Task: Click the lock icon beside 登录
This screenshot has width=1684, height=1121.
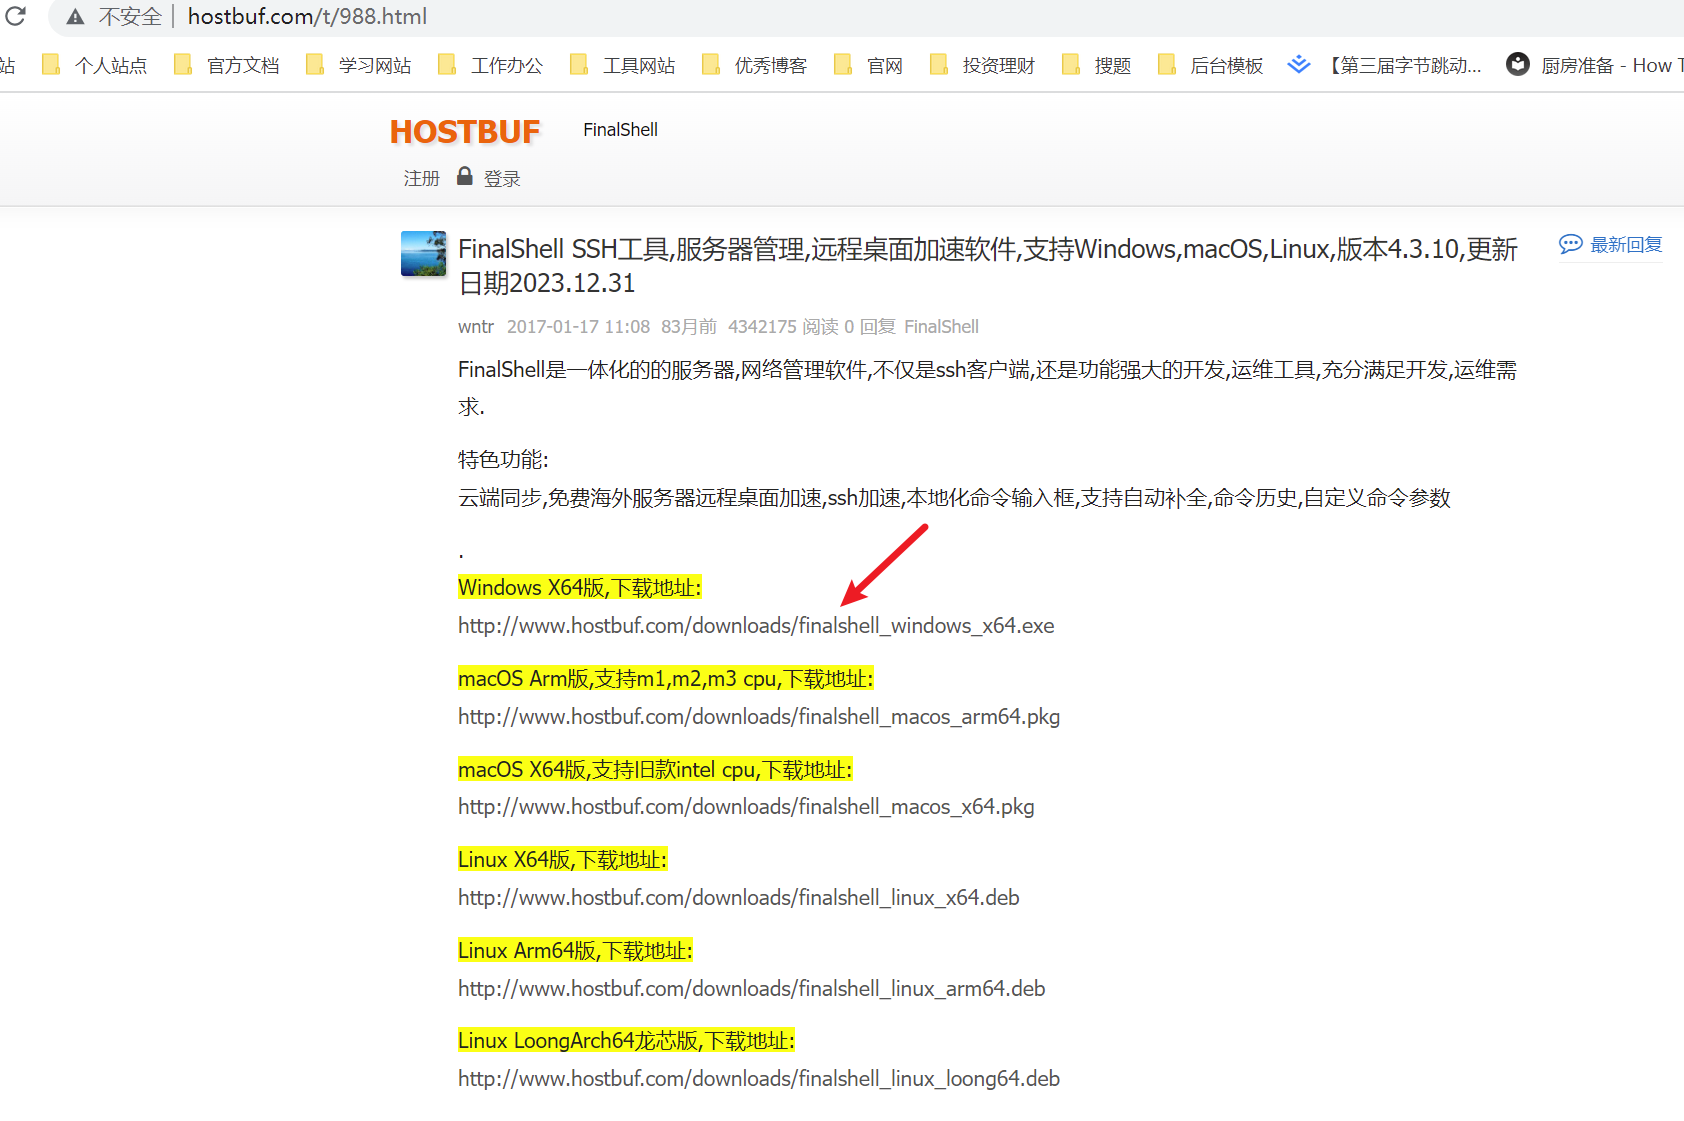Action: pyautogui.click(x=464, y=176)
